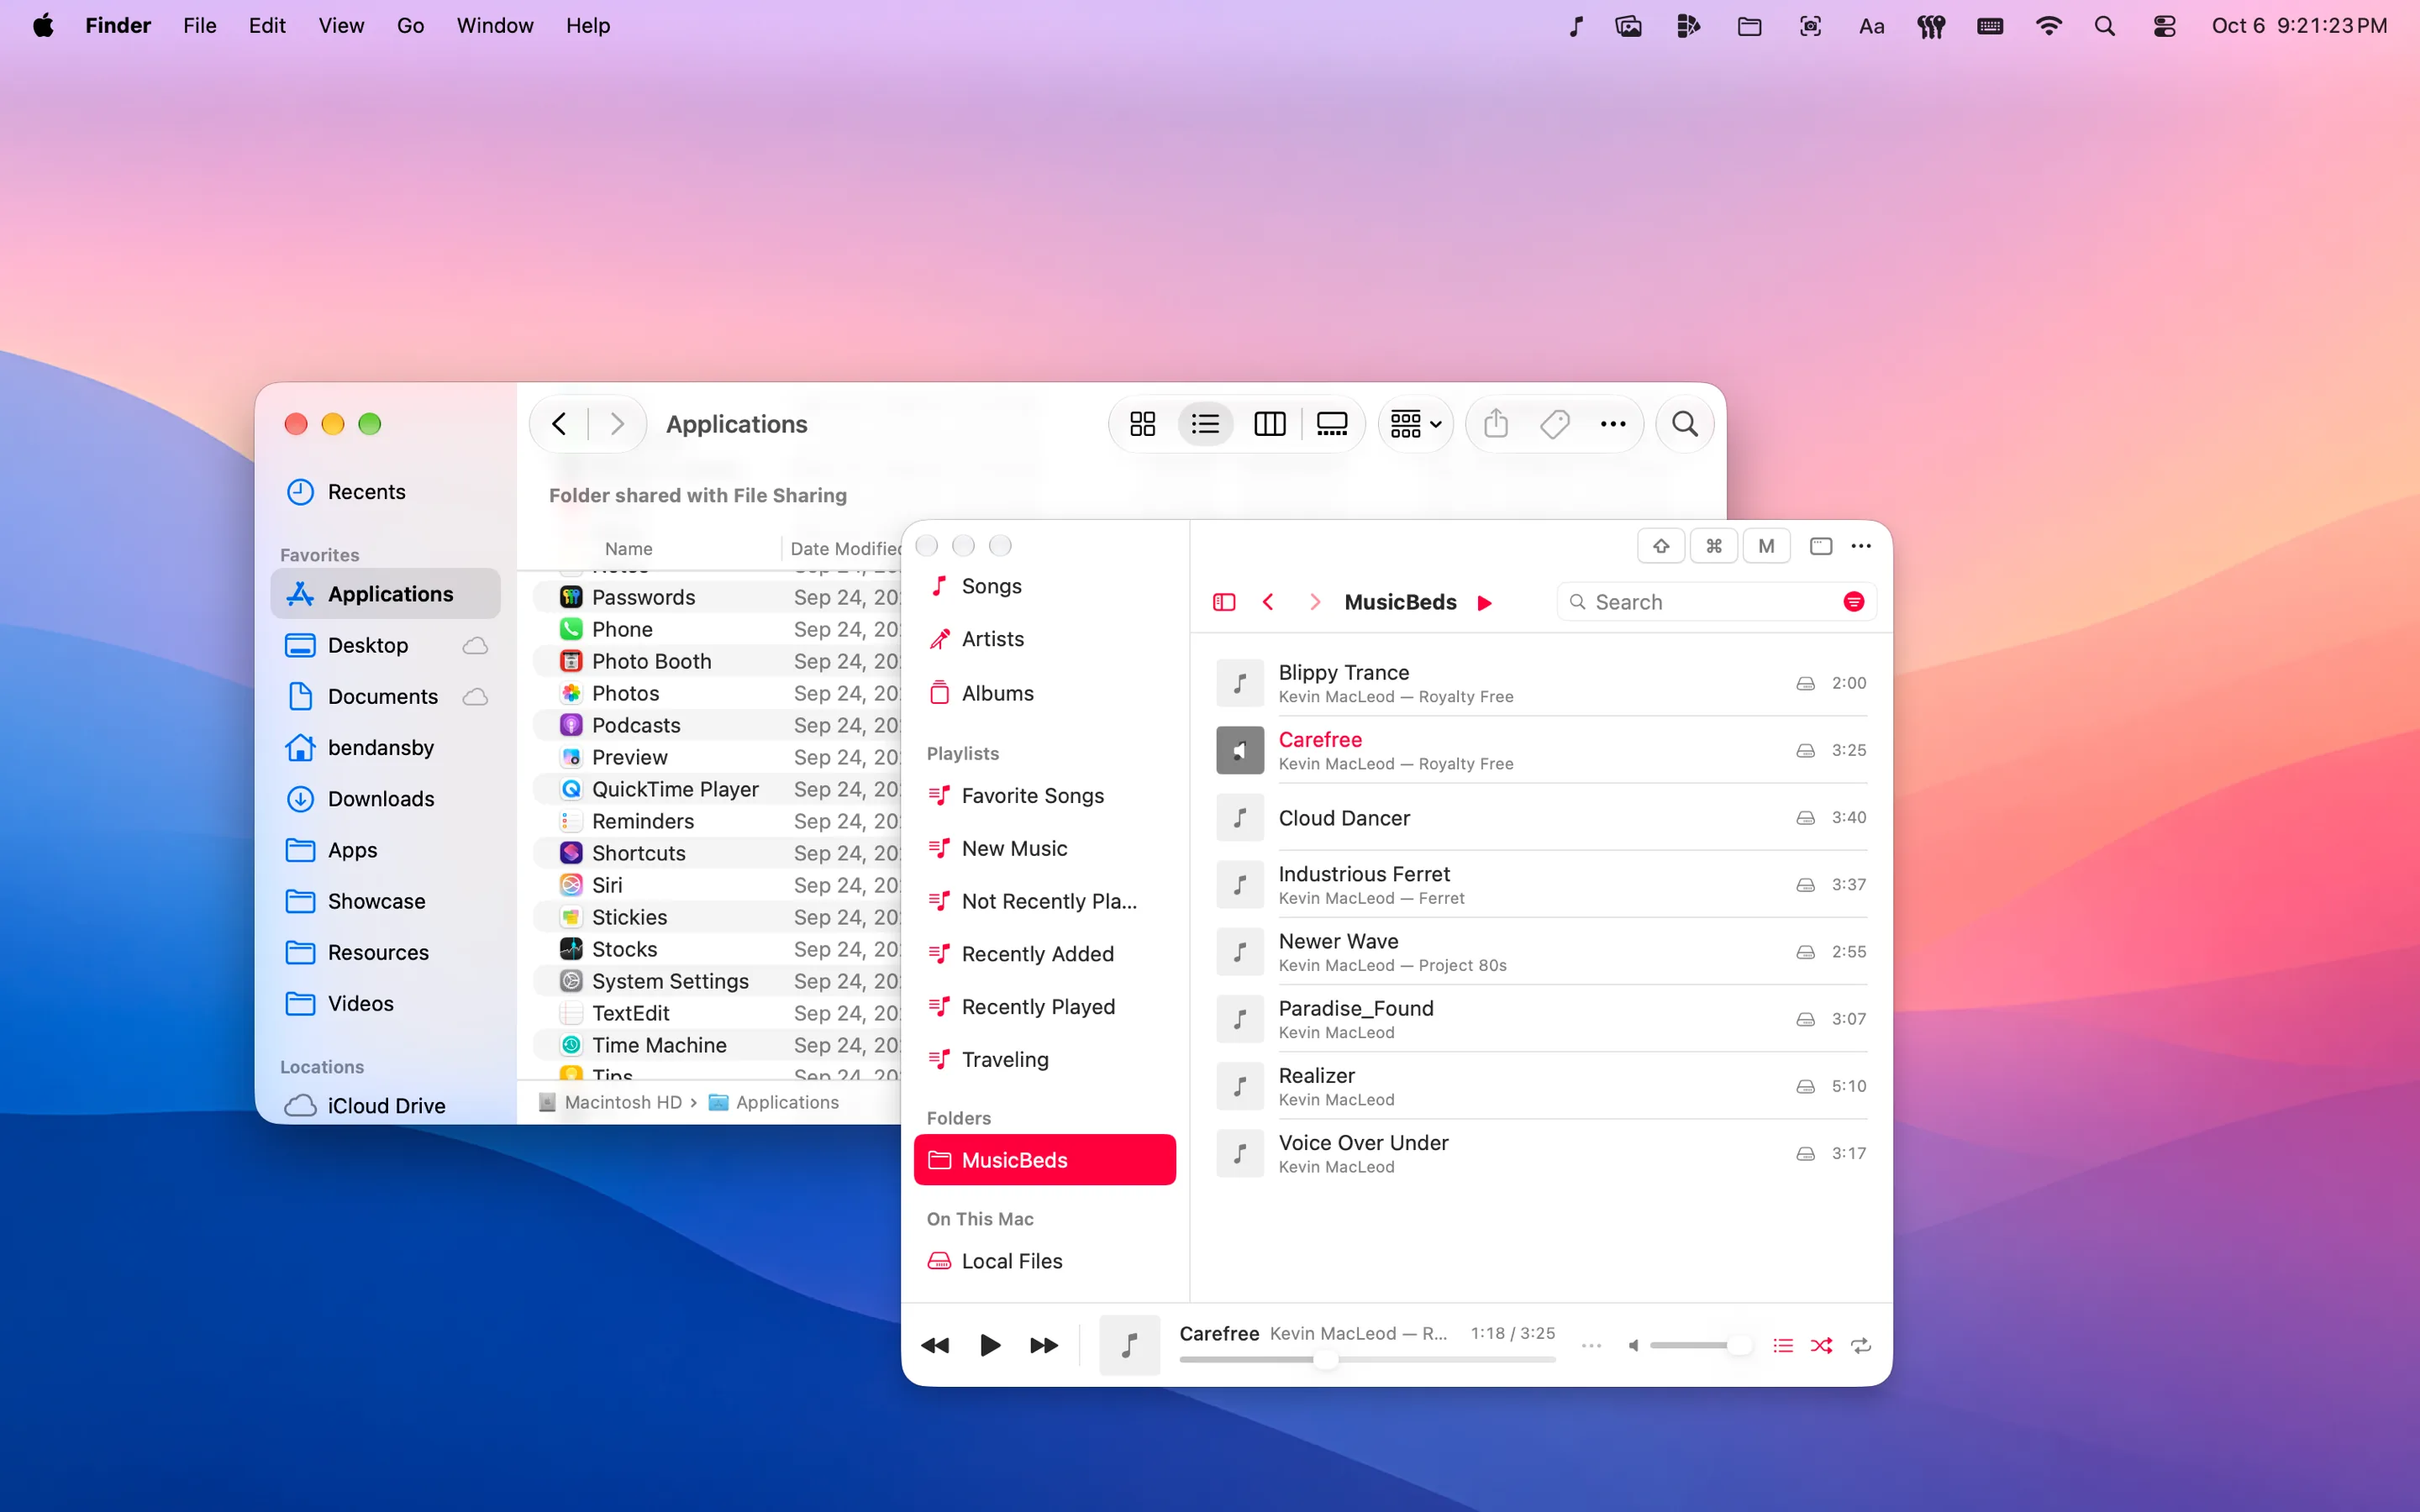Select Voice Over Under track

point(1541,1153)
